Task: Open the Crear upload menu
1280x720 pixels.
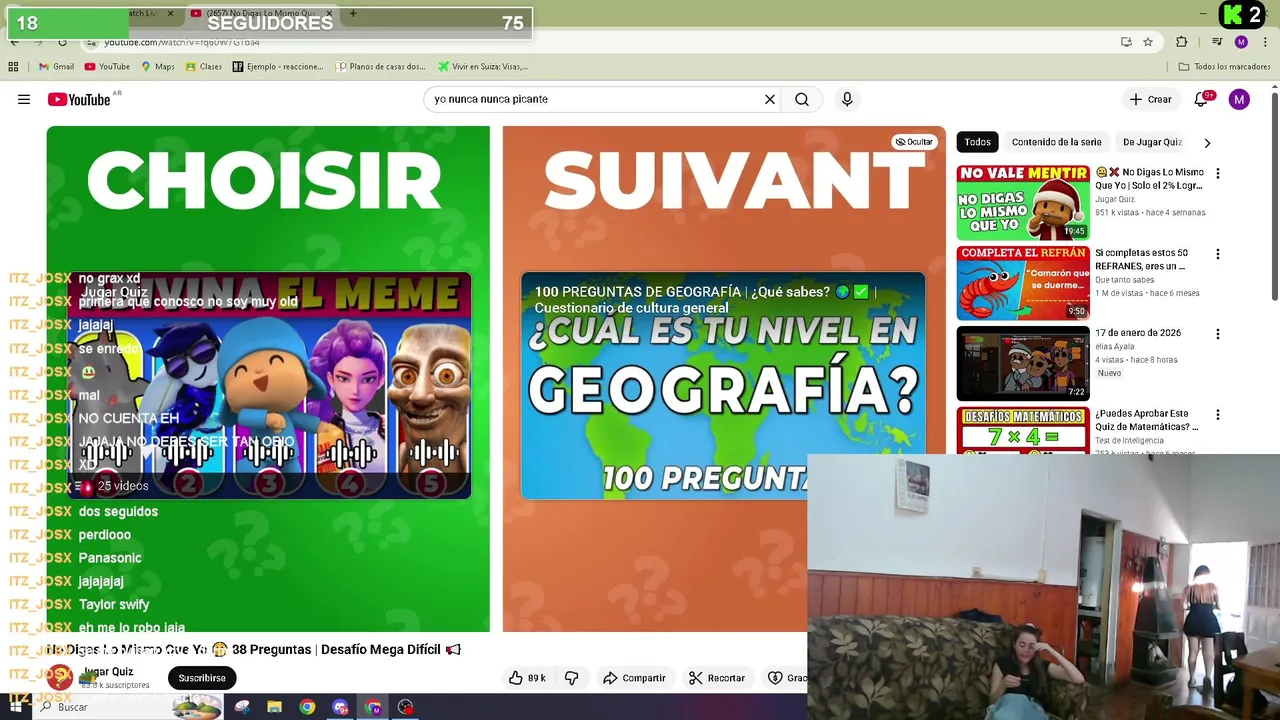Action: (1151, 99)
